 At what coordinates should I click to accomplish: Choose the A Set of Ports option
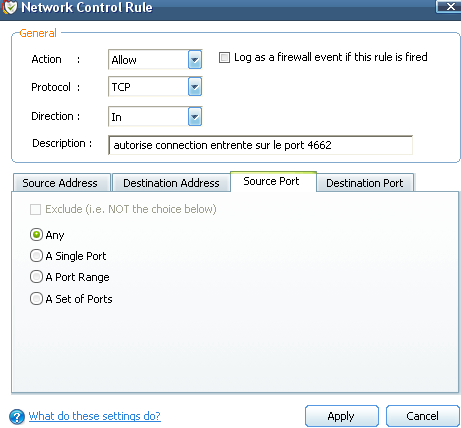coord(36,298)
